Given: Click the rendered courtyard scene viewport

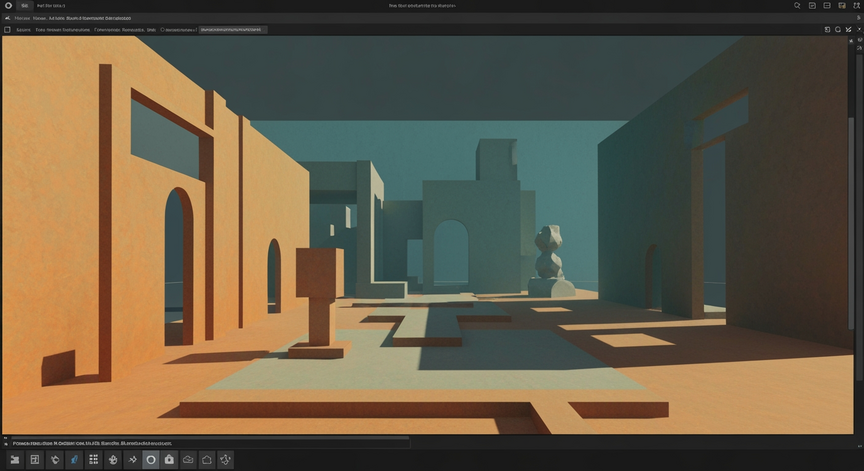Looking at the screenshot, I should 428,235.
